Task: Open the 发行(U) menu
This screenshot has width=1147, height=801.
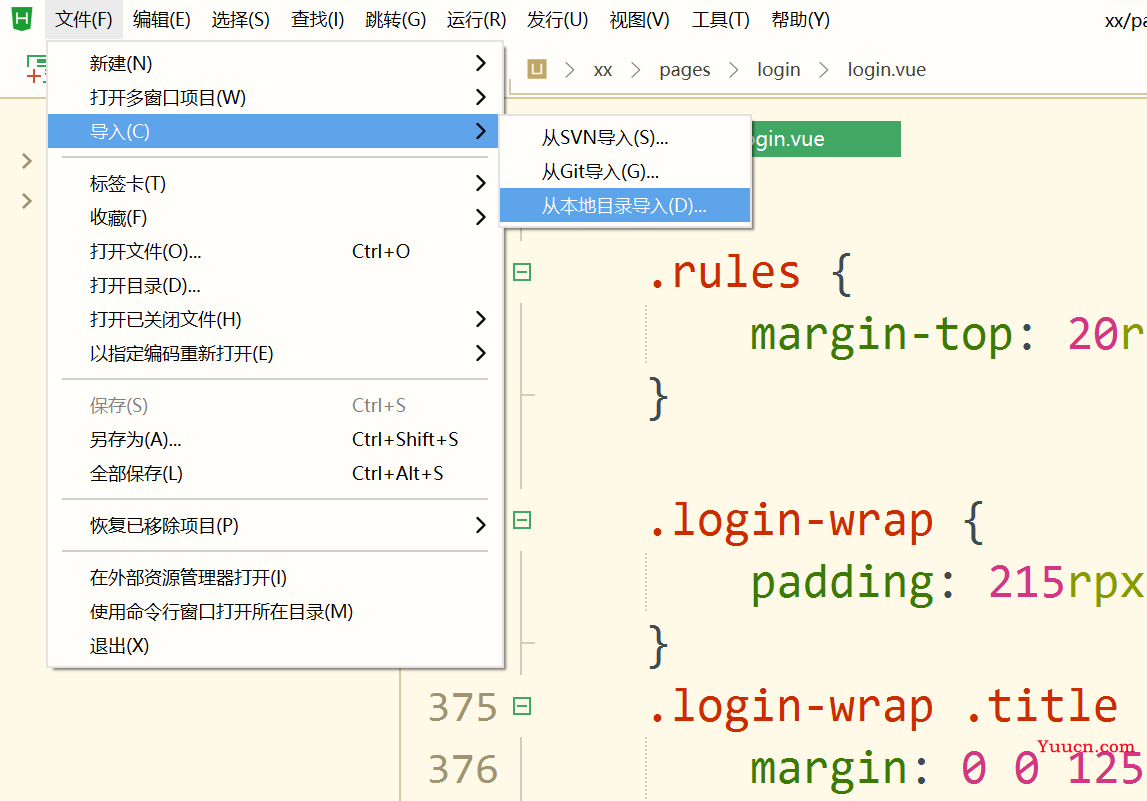Action: pyautogui.click(x=557, y=20)
